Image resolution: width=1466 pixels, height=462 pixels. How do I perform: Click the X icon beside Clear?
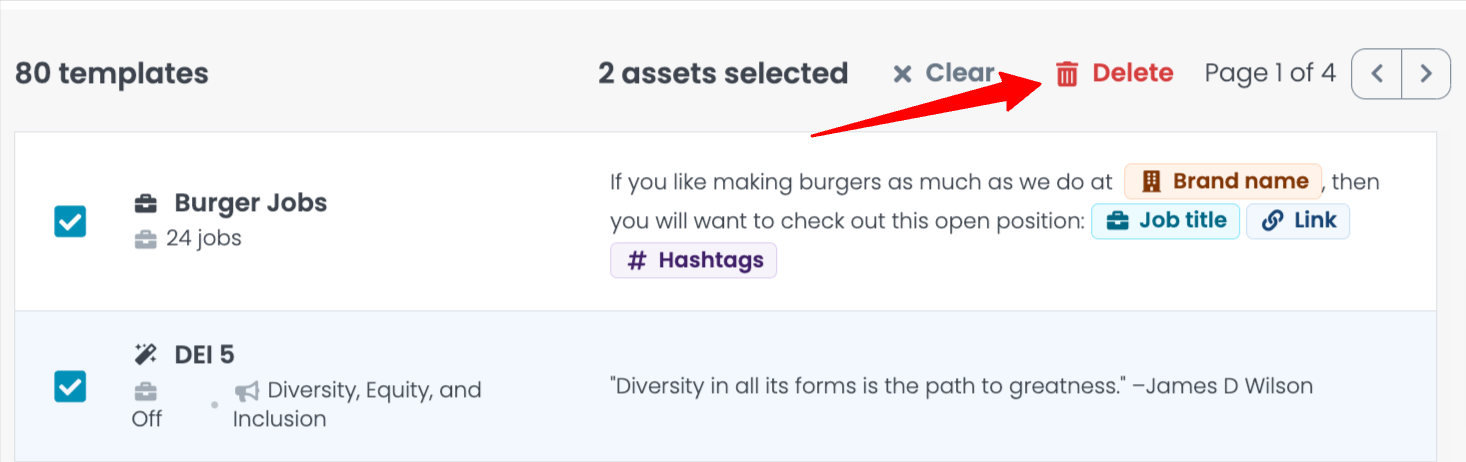[902, 74]
